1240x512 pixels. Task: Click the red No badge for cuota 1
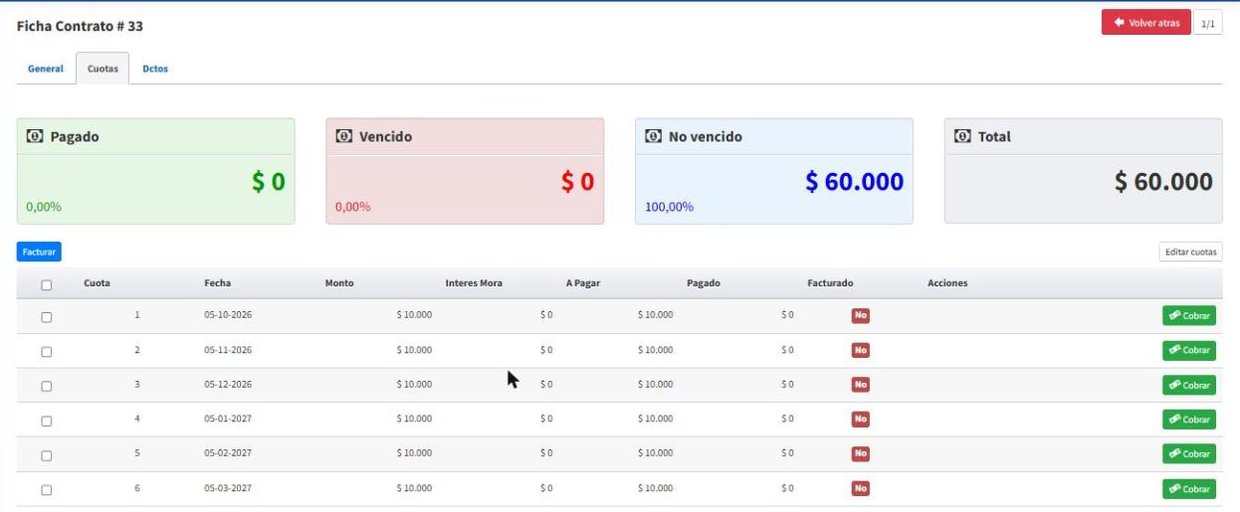tap(860, 315)
